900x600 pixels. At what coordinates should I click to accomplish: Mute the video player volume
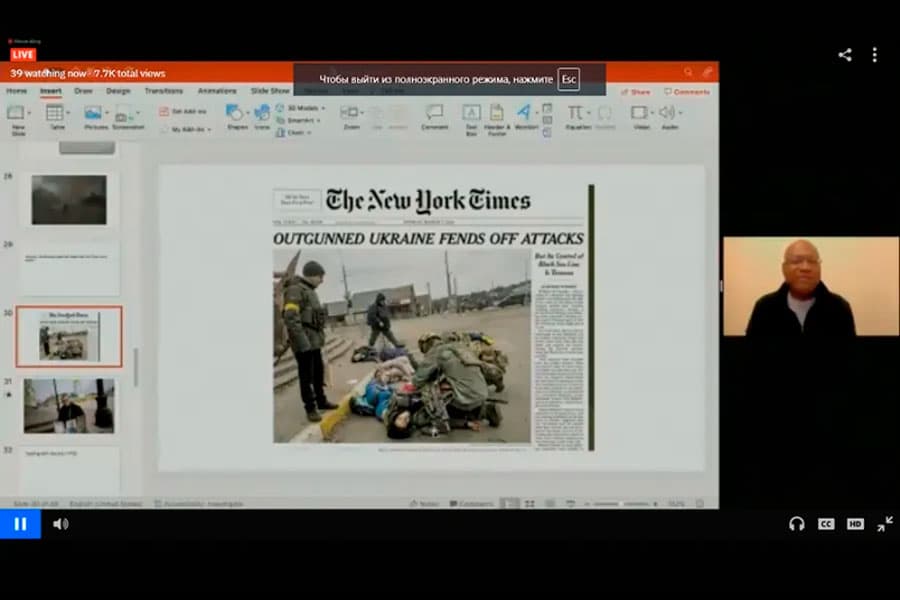click(x=60, y=523)
